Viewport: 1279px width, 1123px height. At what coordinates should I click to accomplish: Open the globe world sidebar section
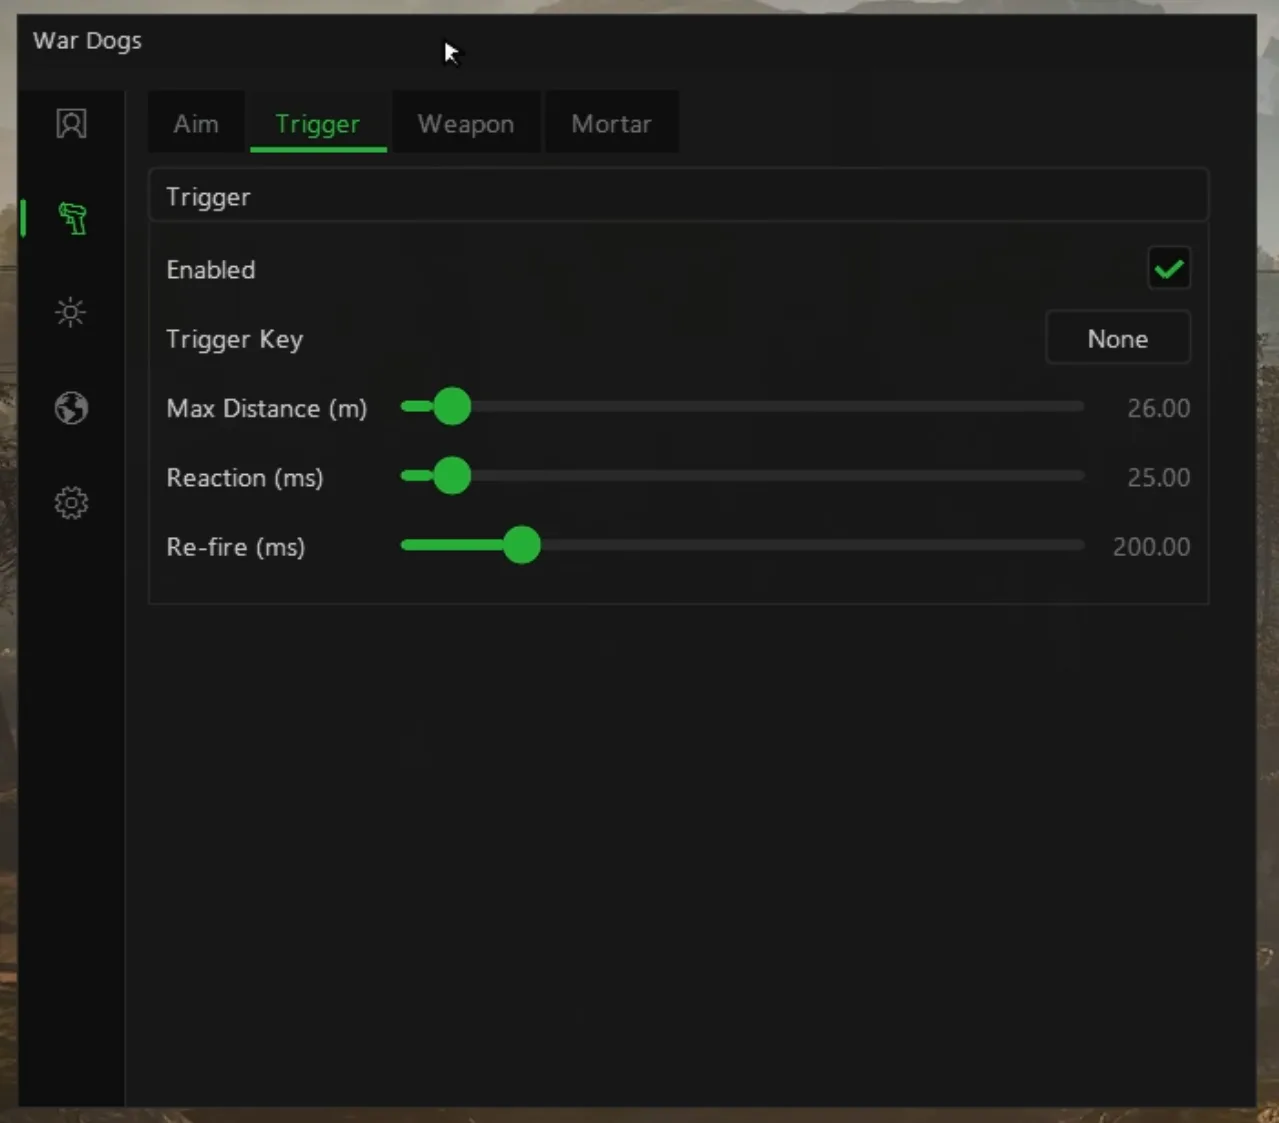(x=71, y=408)
